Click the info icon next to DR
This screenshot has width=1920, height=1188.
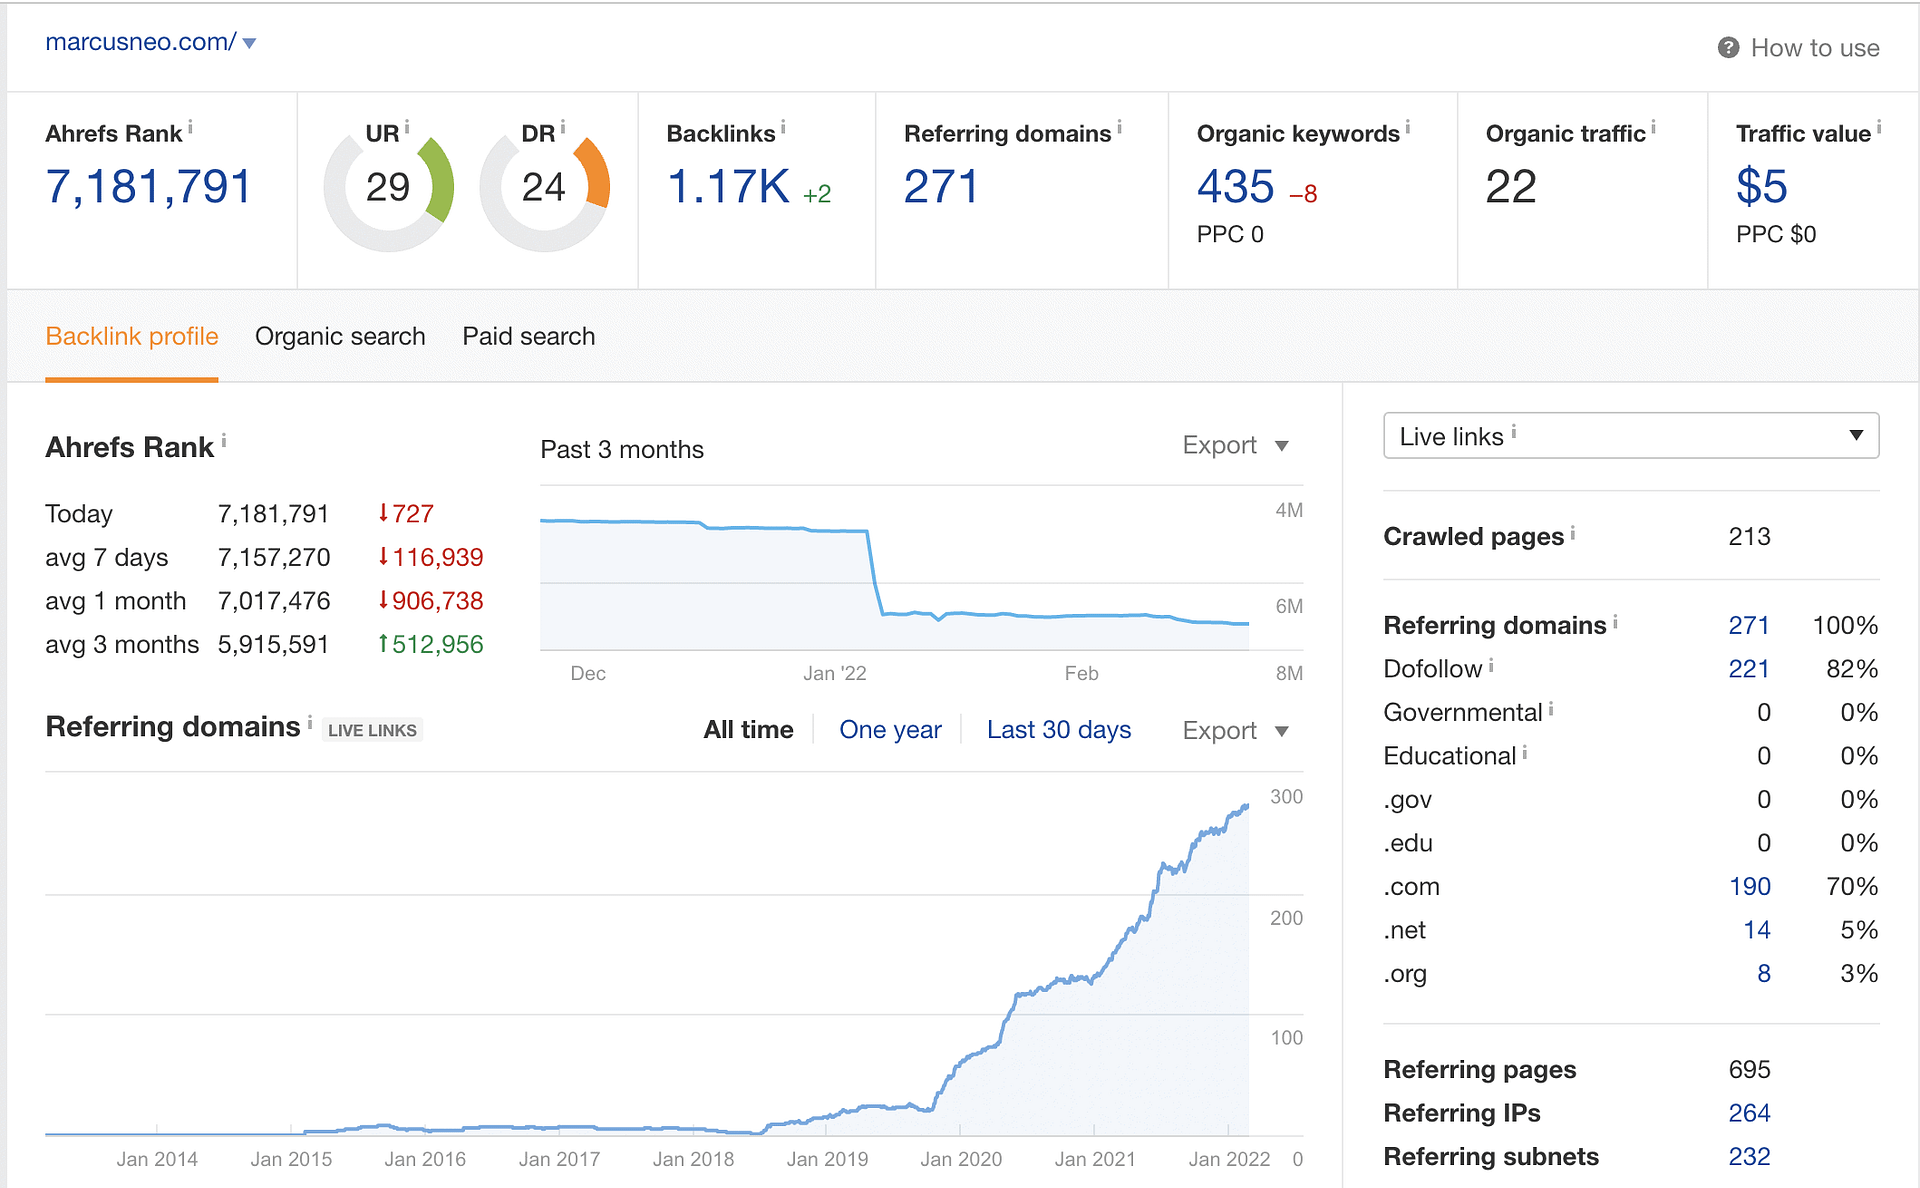coord(563,128)
